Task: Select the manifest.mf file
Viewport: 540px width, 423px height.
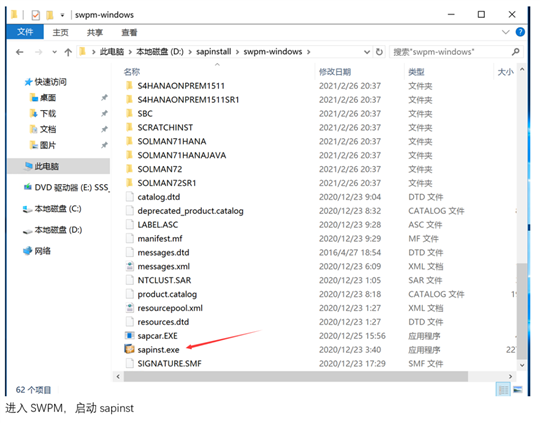Action: 160,238
